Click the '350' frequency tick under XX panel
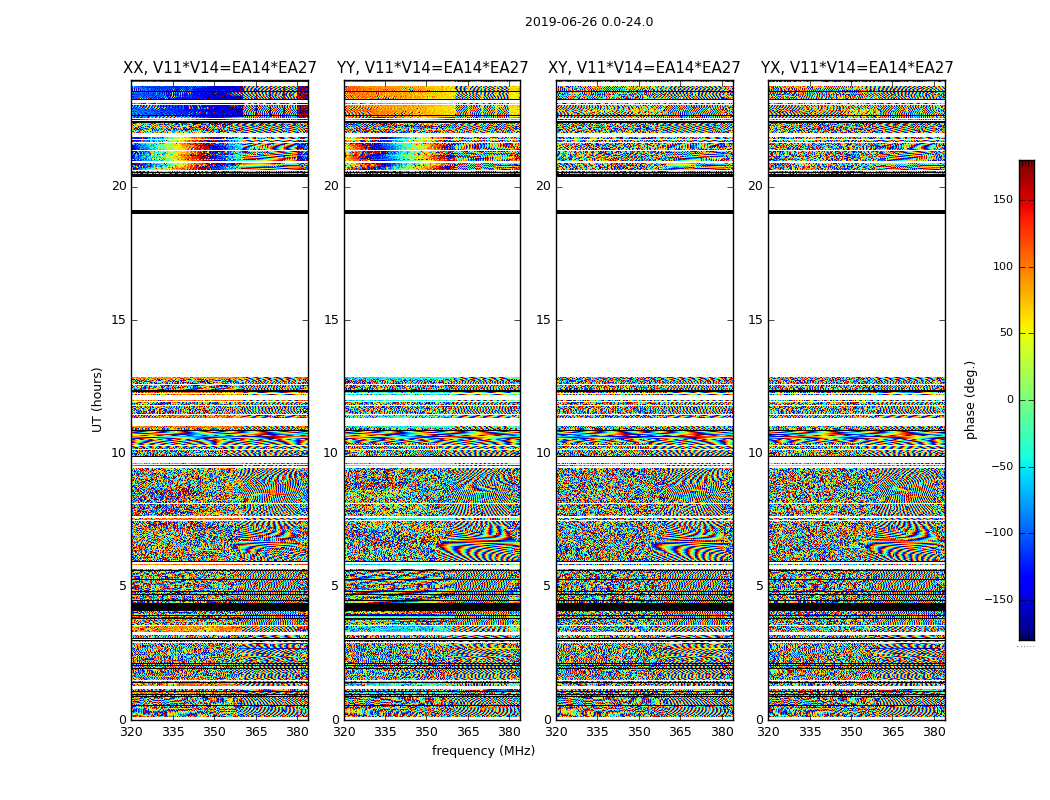 (214, 732)
